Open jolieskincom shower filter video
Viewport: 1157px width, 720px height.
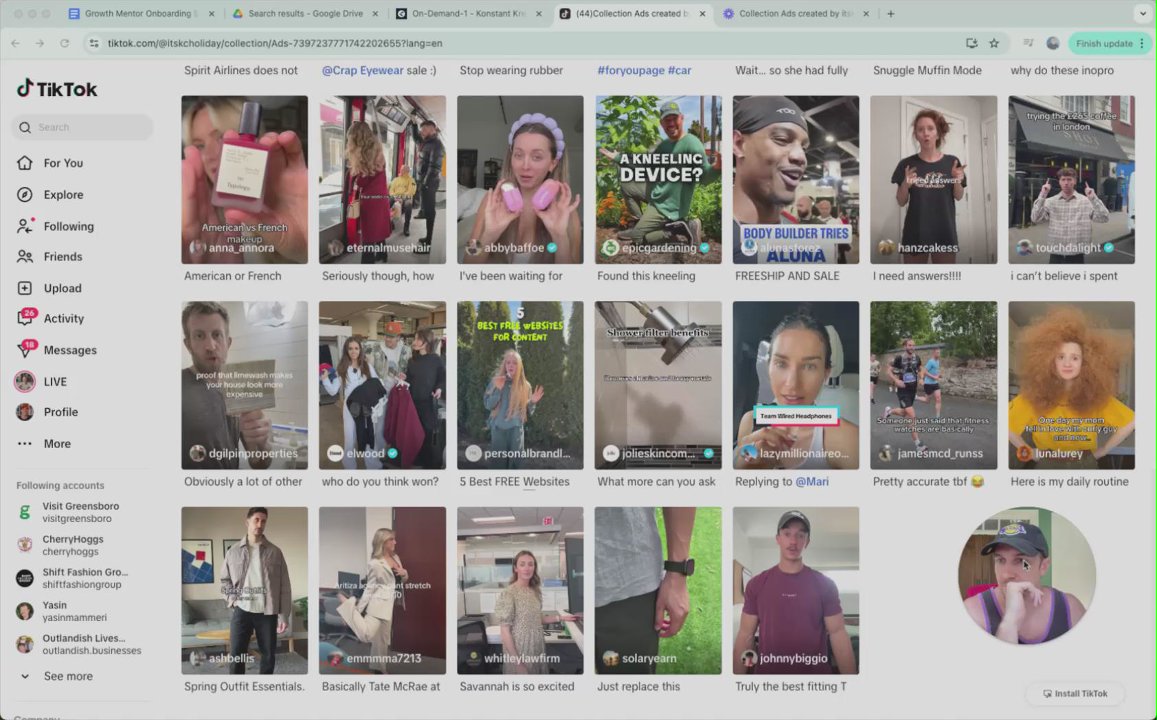coord(658,385)
